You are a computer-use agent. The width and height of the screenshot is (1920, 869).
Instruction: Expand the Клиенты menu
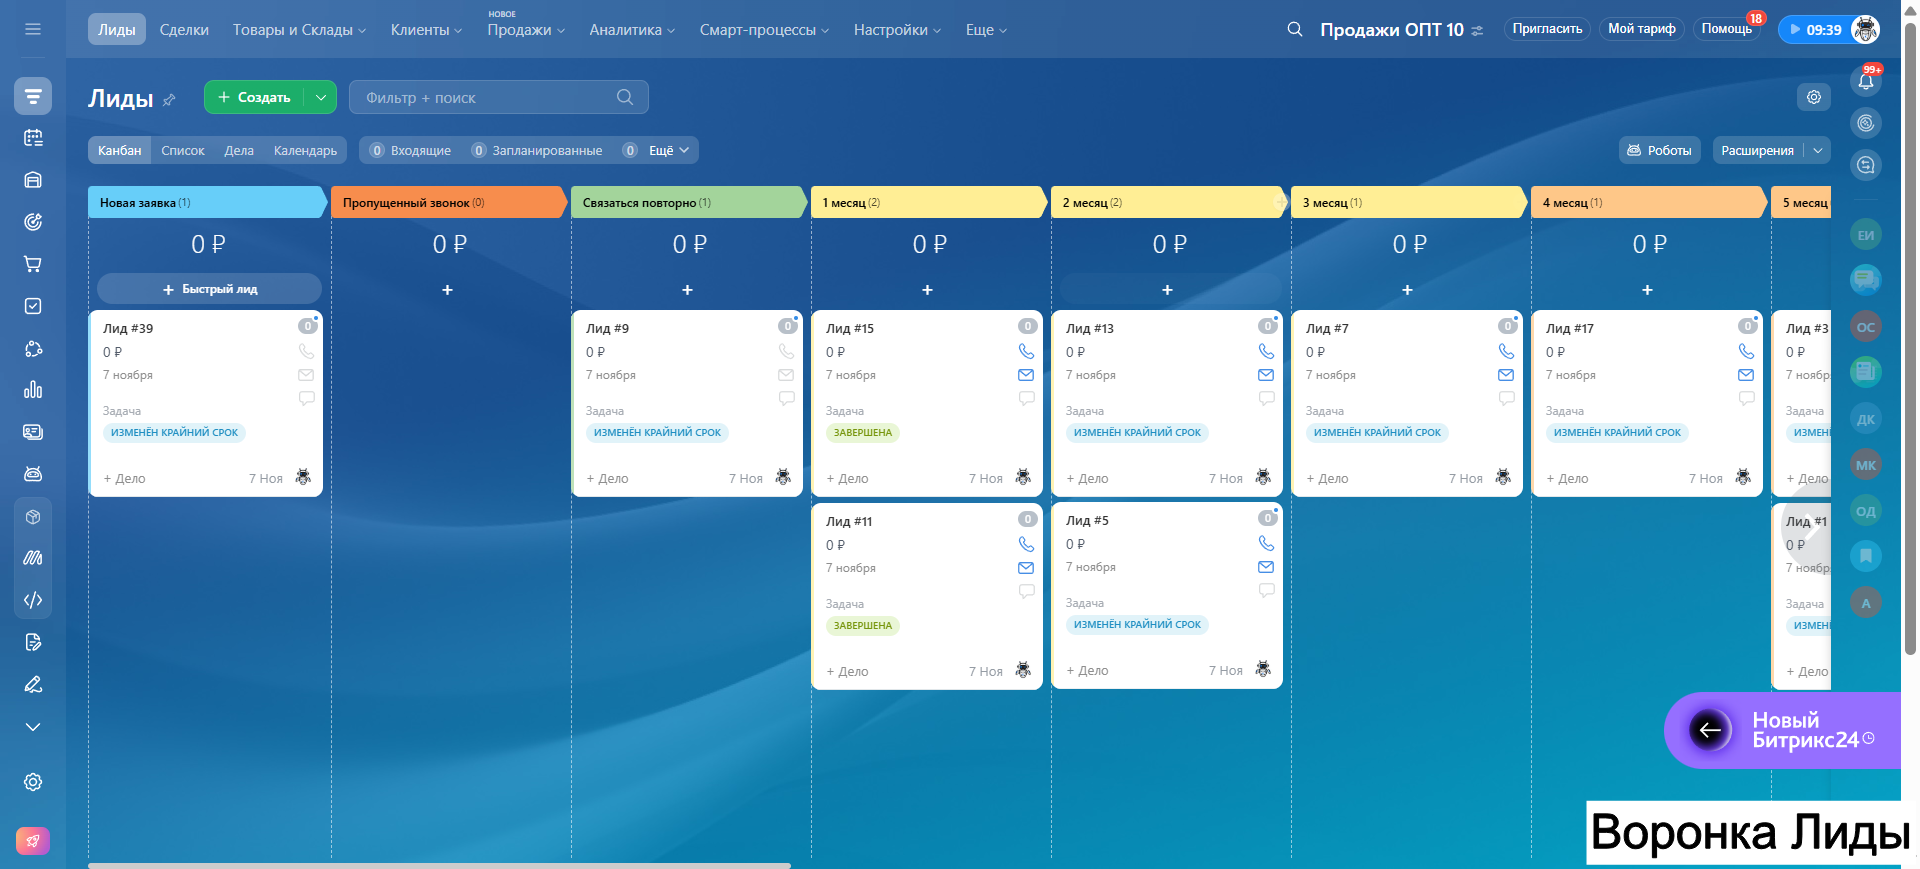pyautogui.click(x=426, y=30)
